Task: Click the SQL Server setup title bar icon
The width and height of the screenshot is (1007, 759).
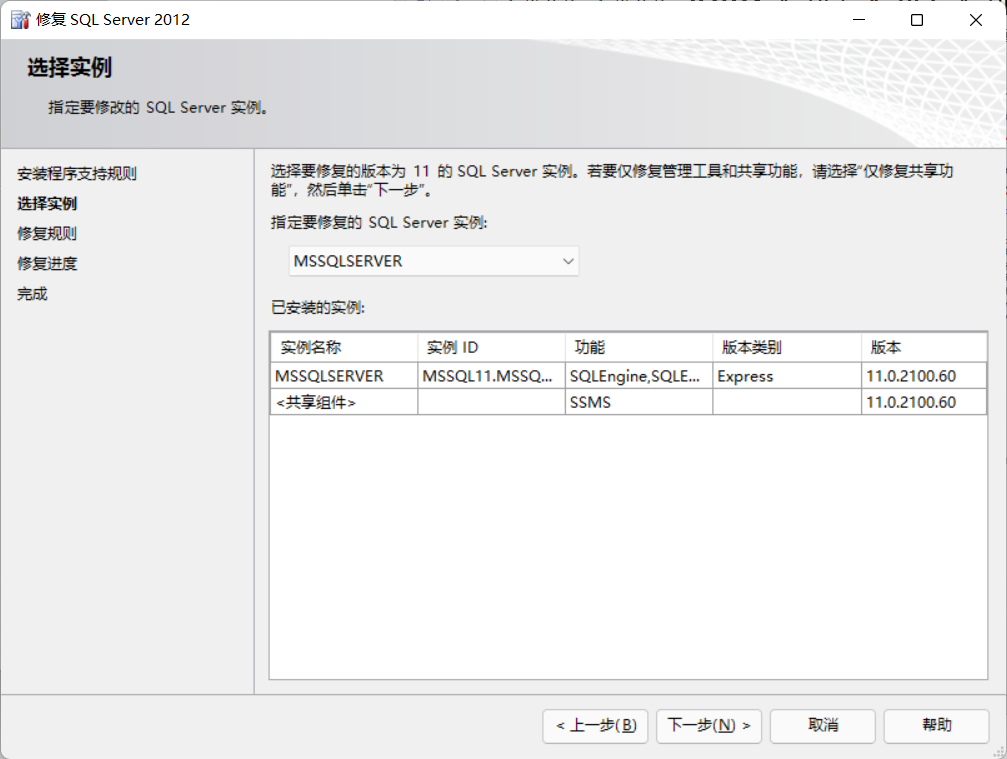Action: [21, 20]
